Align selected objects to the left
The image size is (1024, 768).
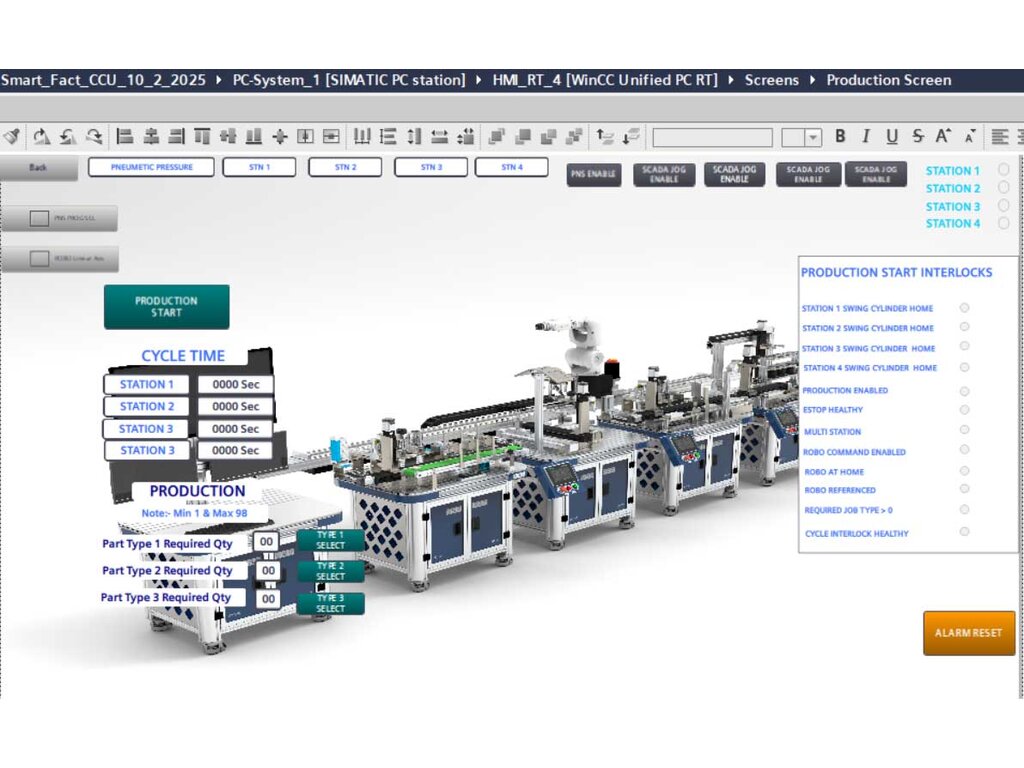pos(125,136)
